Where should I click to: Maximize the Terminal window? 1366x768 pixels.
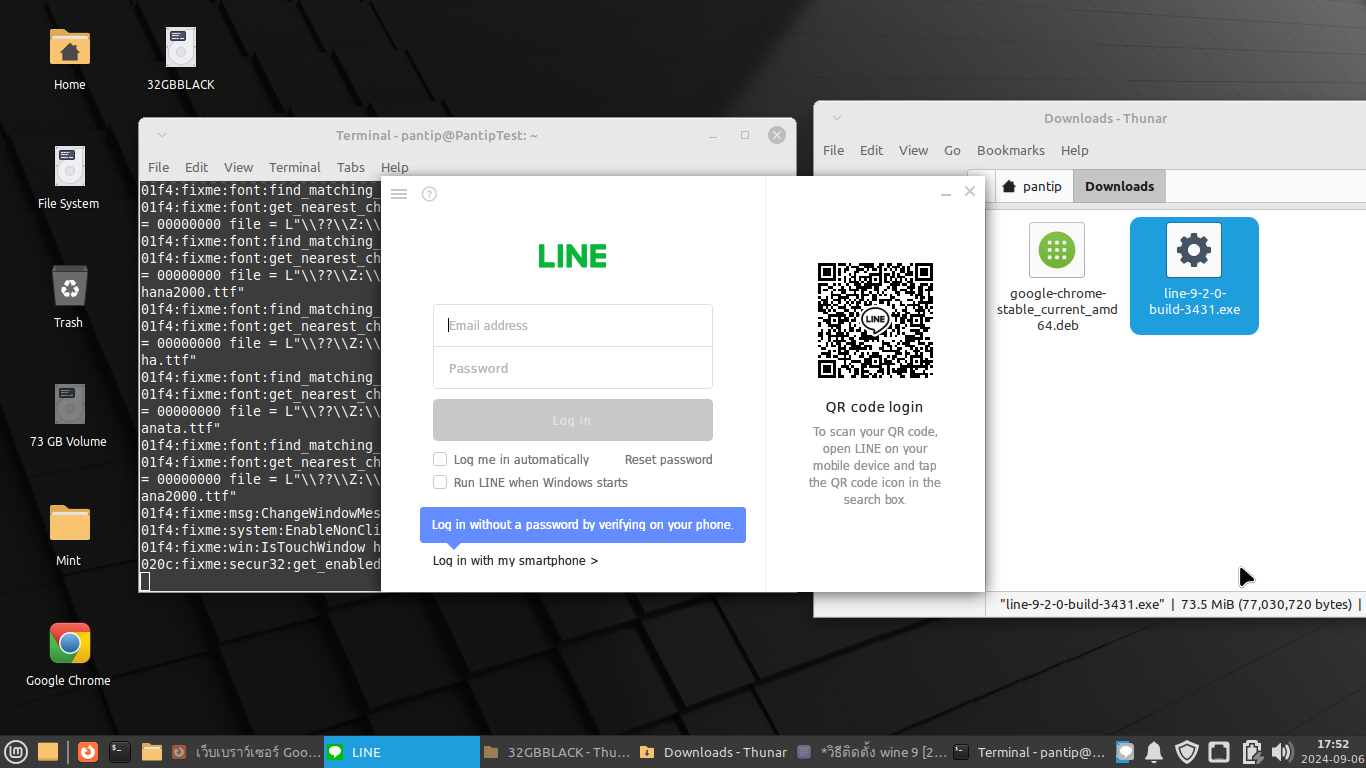pyautogui.click(x=745, y=135)
